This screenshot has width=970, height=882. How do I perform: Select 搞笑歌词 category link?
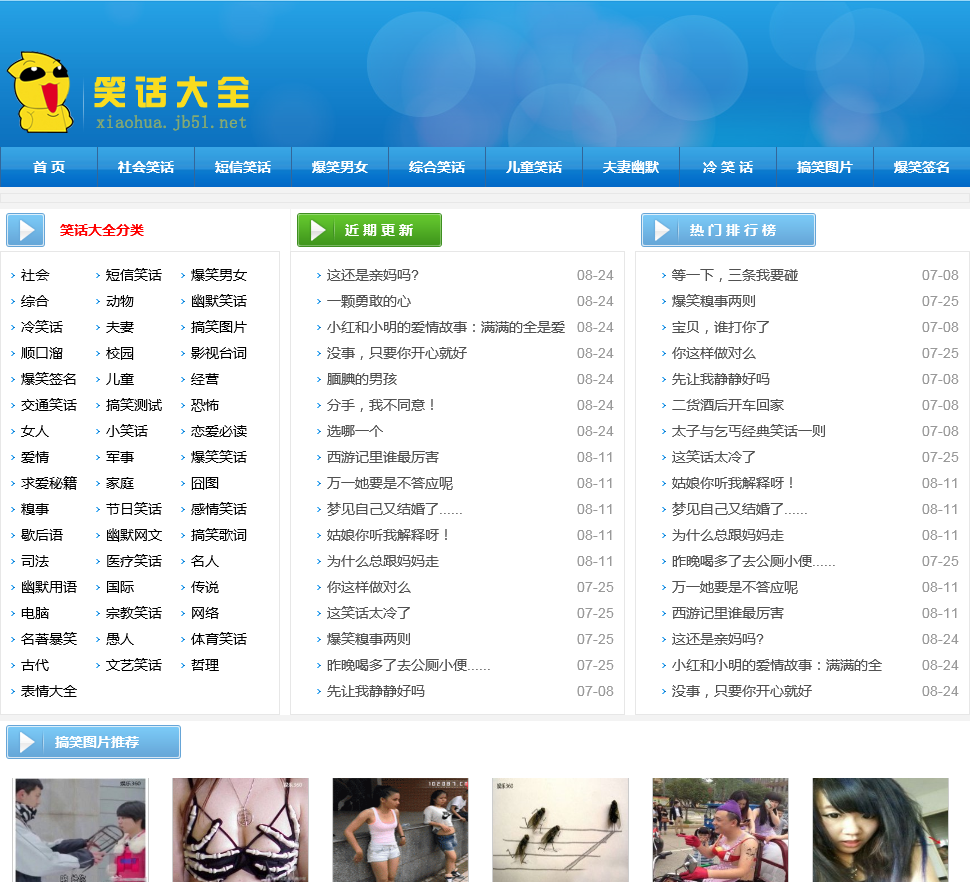click(x=219, y=535)
